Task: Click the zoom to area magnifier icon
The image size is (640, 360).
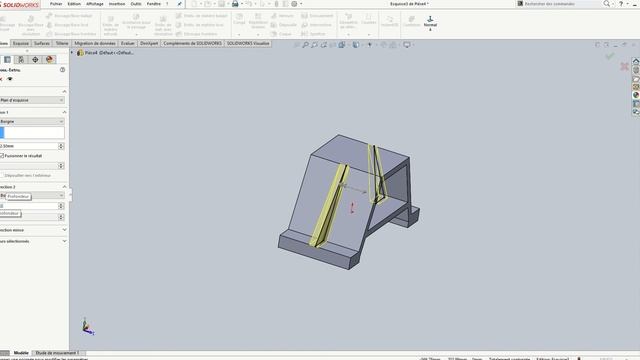Action: point(314,45)
